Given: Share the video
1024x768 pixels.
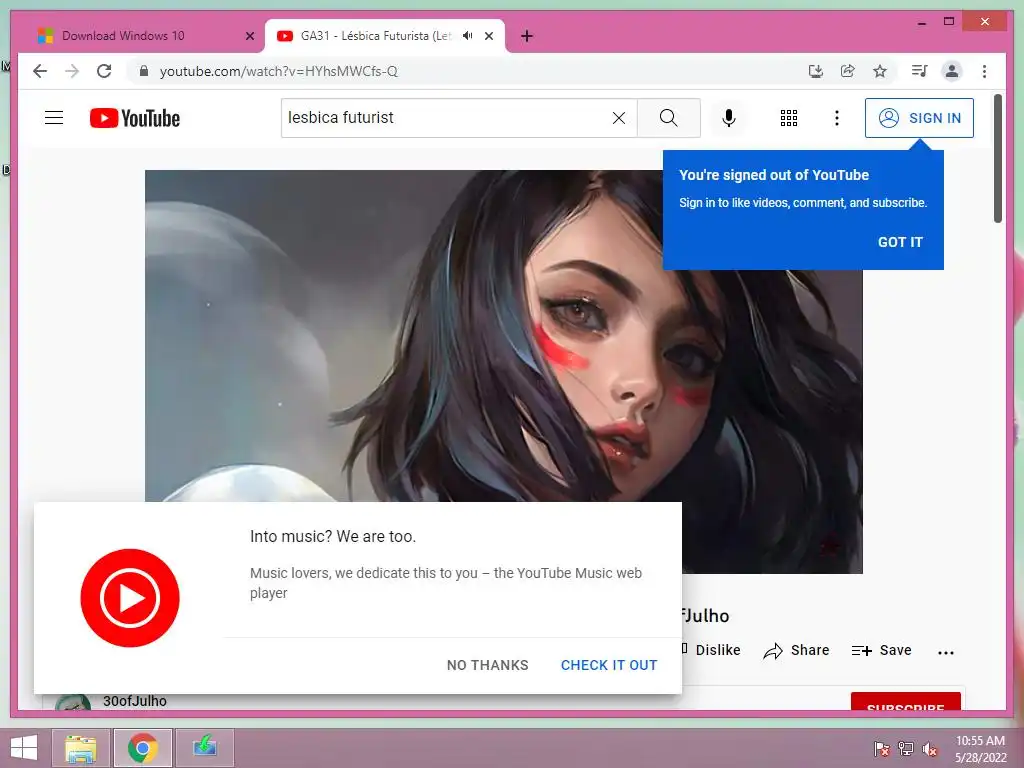Looking at the screenshot, I should coord(796,650).
